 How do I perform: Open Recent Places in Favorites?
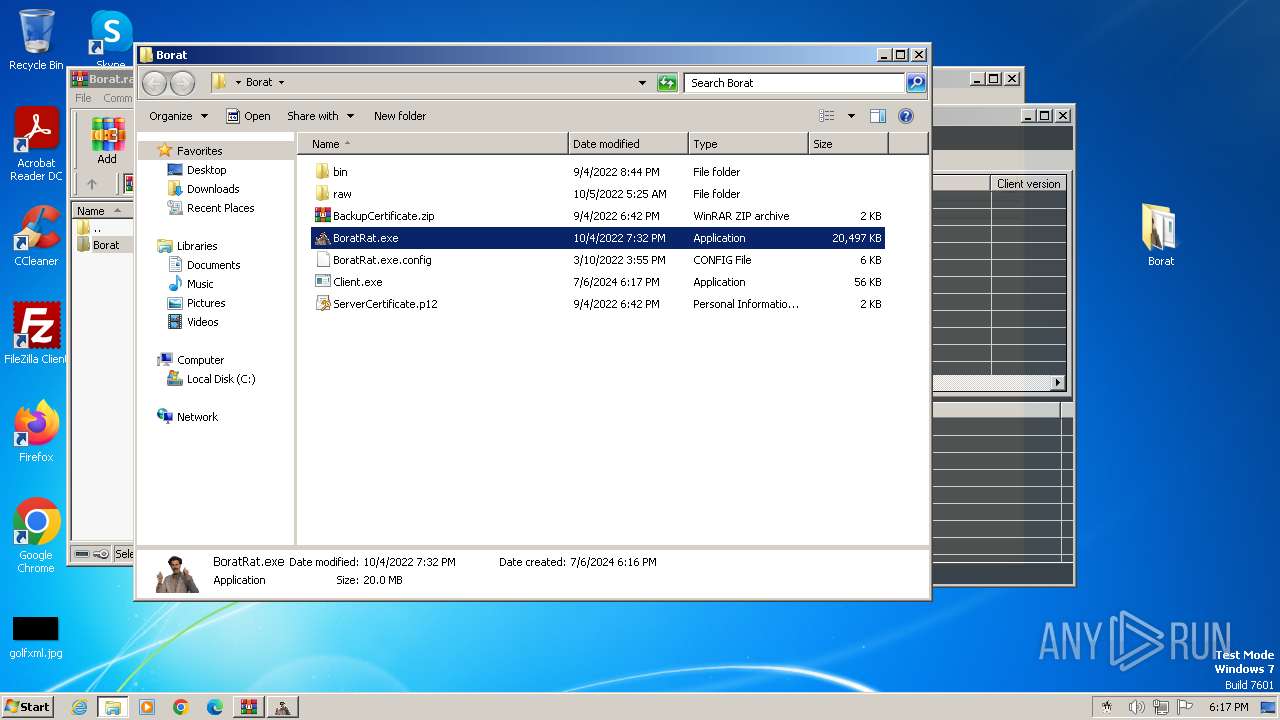220,208
